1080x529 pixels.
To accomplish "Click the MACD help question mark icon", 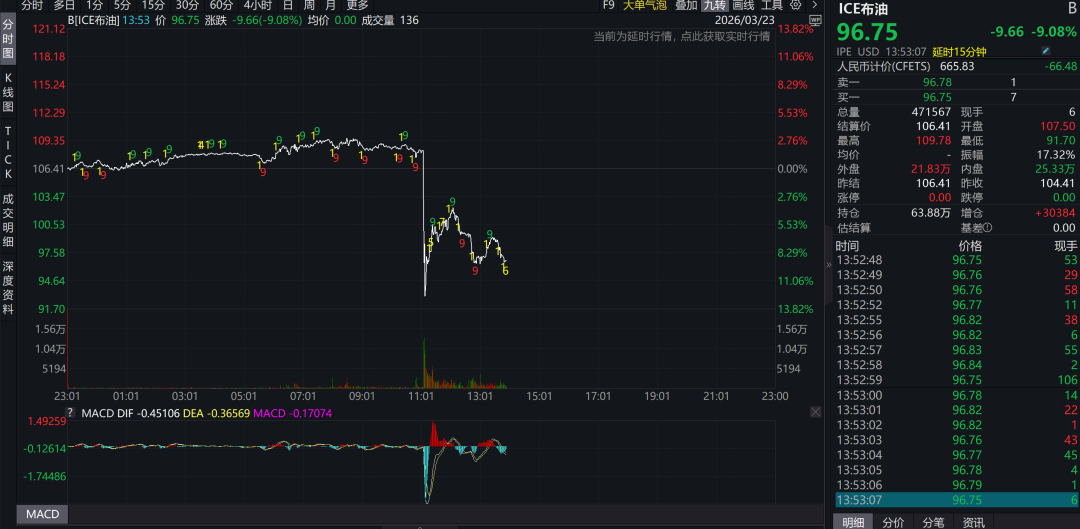I will (x=70, y=412).
